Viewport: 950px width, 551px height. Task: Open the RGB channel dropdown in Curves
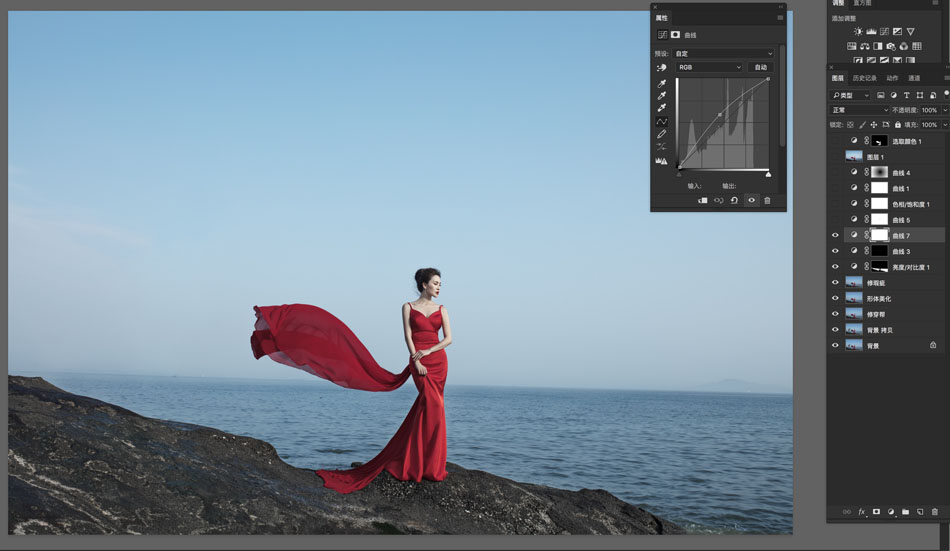coord(709,67)
